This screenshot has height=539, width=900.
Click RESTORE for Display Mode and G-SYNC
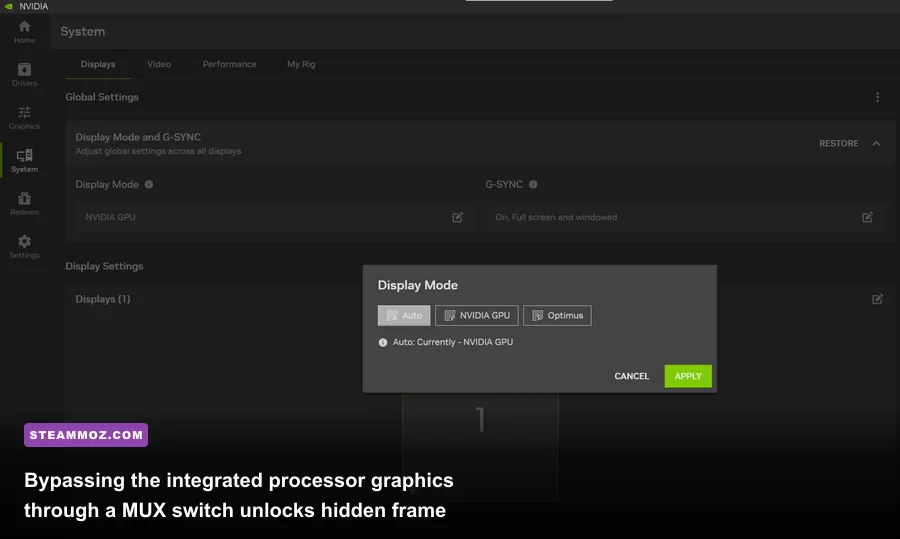click(839, 144)
